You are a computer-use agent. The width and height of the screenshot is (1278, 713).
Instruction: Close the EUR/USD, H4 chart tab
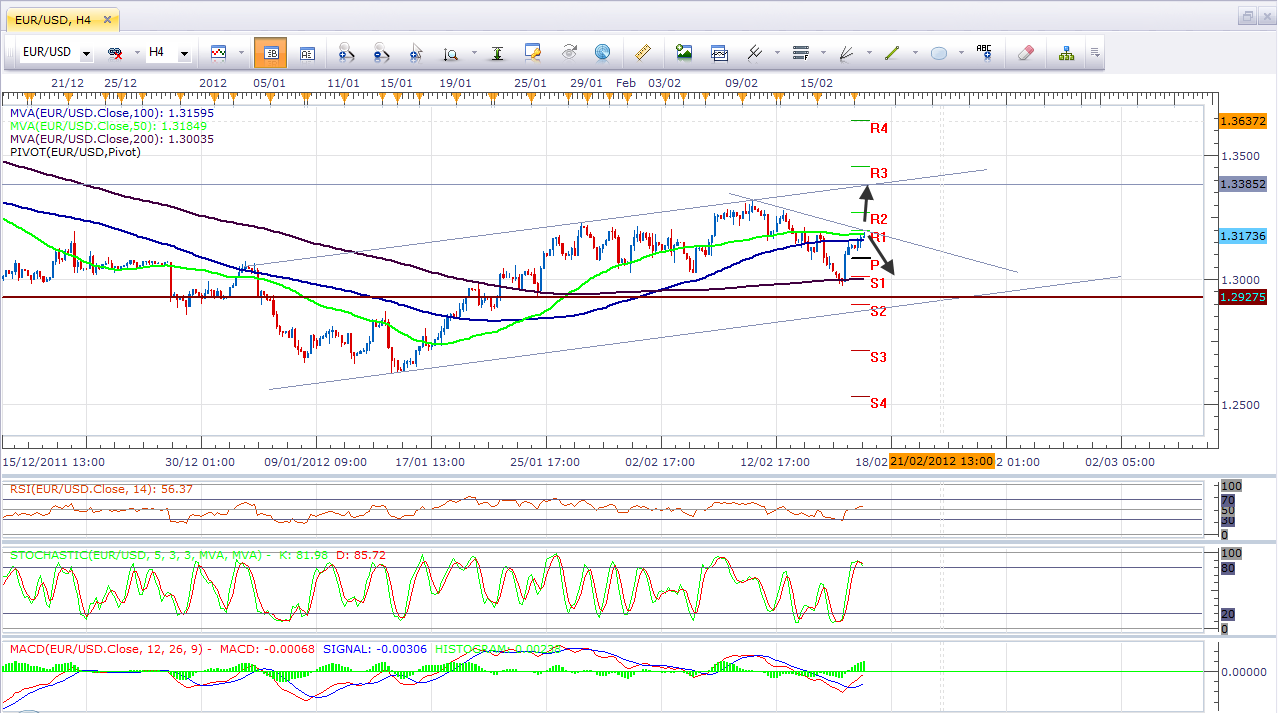point(106,18)
